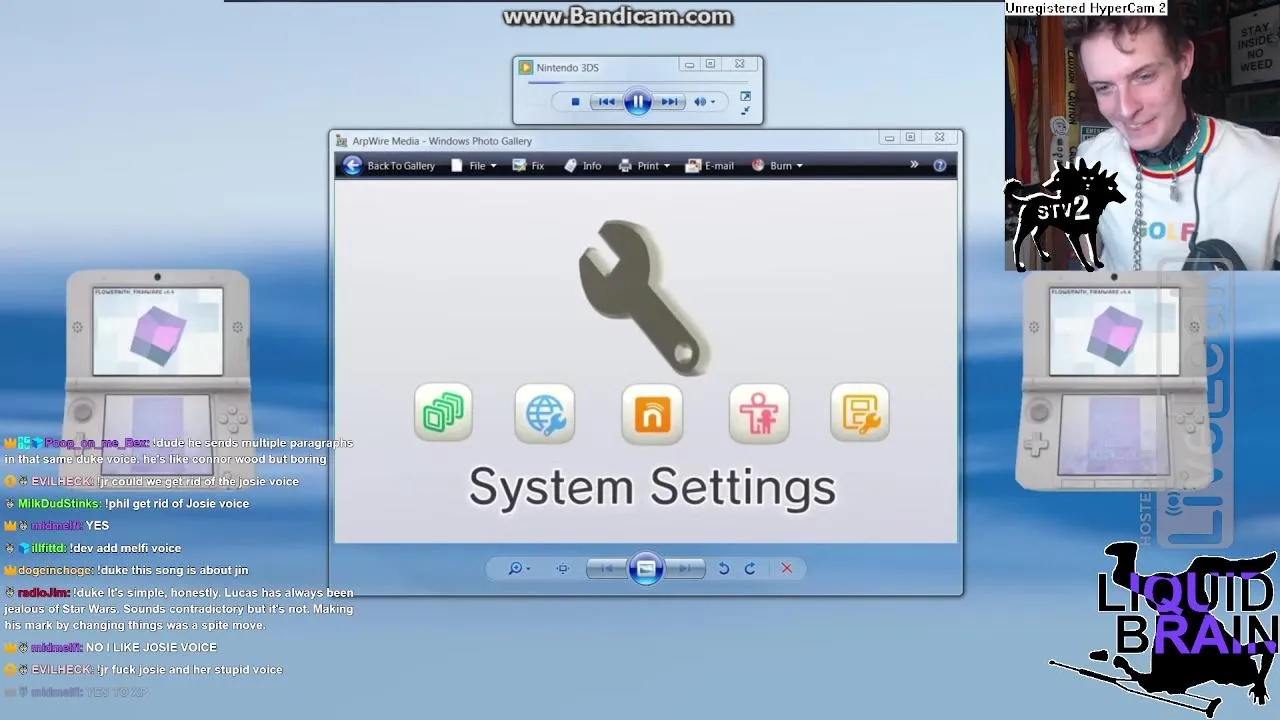Click the System Settings text
This screenshot has height=720, width=1280.
coord(652,487)
